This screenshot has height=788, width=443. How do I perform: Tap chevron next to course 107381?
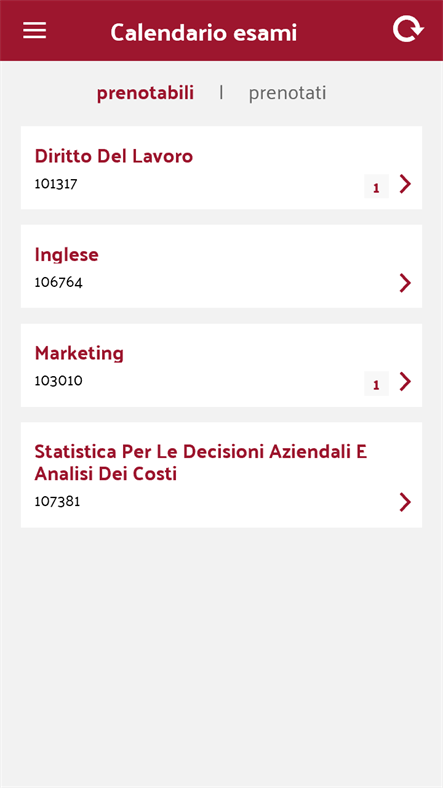pyautogui.click(x=405, y=502)
